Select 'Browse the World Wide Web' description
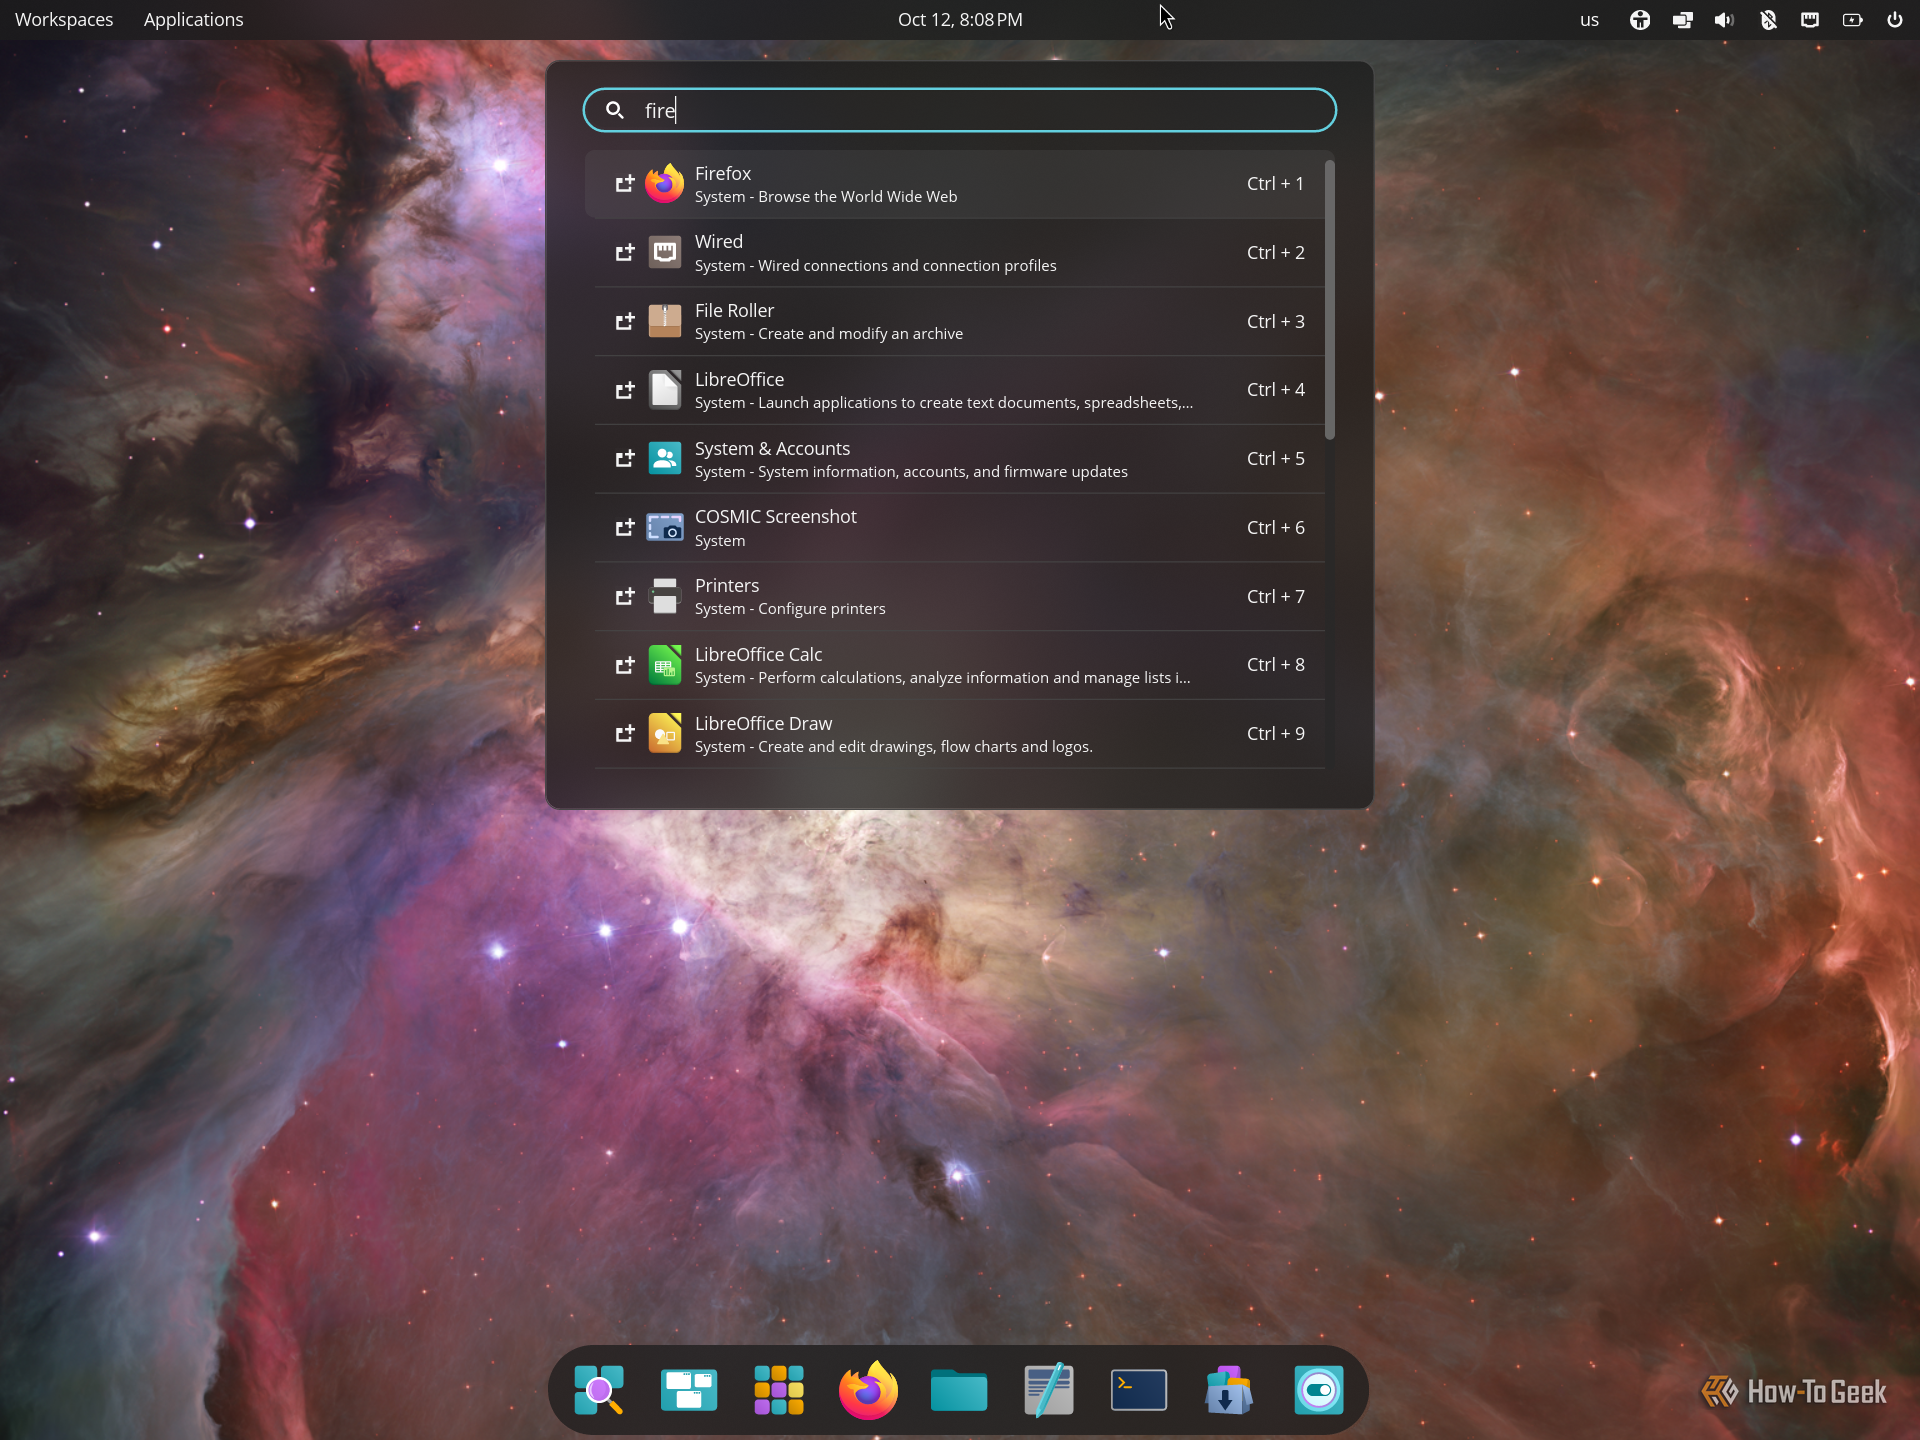This screenshot has height=1440, width=1920. pyautogui.click(x=858, y=197)
